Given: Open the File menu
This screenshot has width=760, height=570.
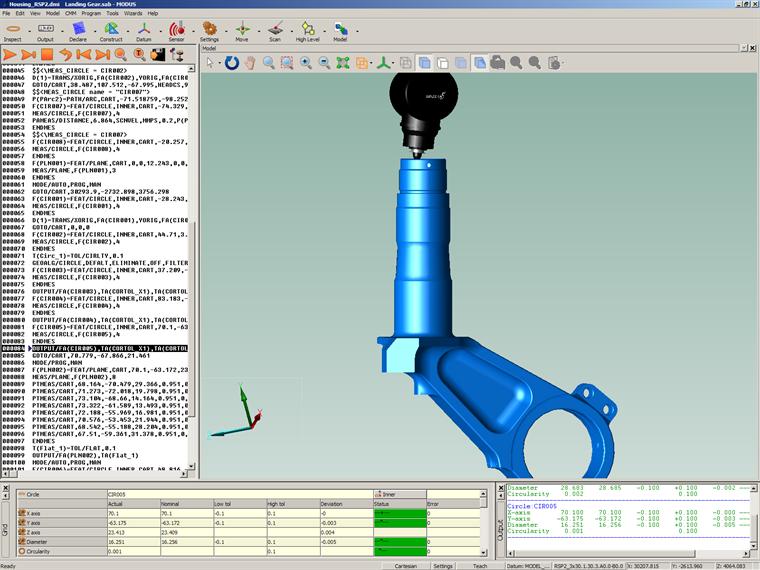Looking at the screenshot, I should pos(6,14).
